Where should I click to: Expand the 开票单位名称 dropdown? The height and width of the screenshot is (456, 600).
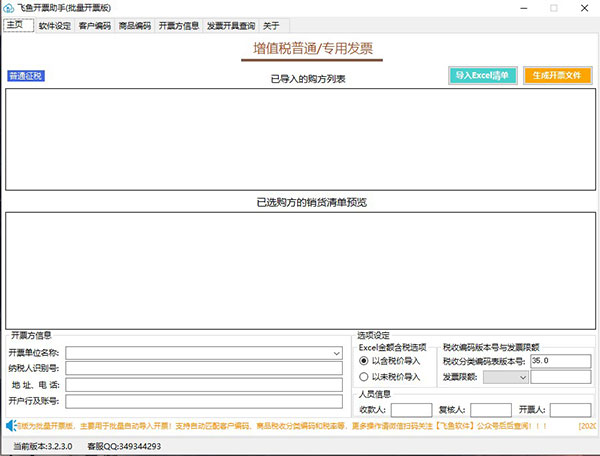(x=337, y=352)
